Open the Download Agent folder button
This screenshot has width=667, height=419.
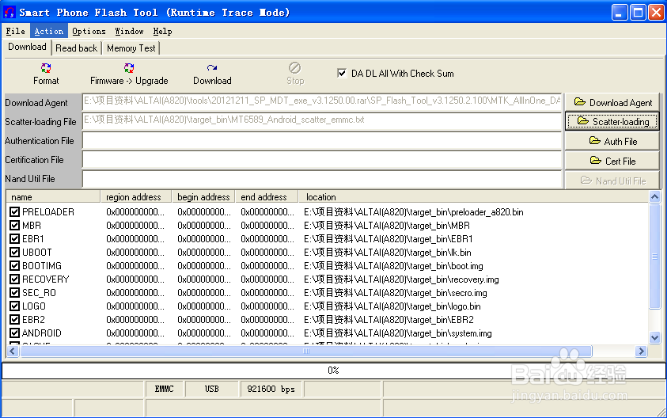pyautogui.click(x=613, y=103)
